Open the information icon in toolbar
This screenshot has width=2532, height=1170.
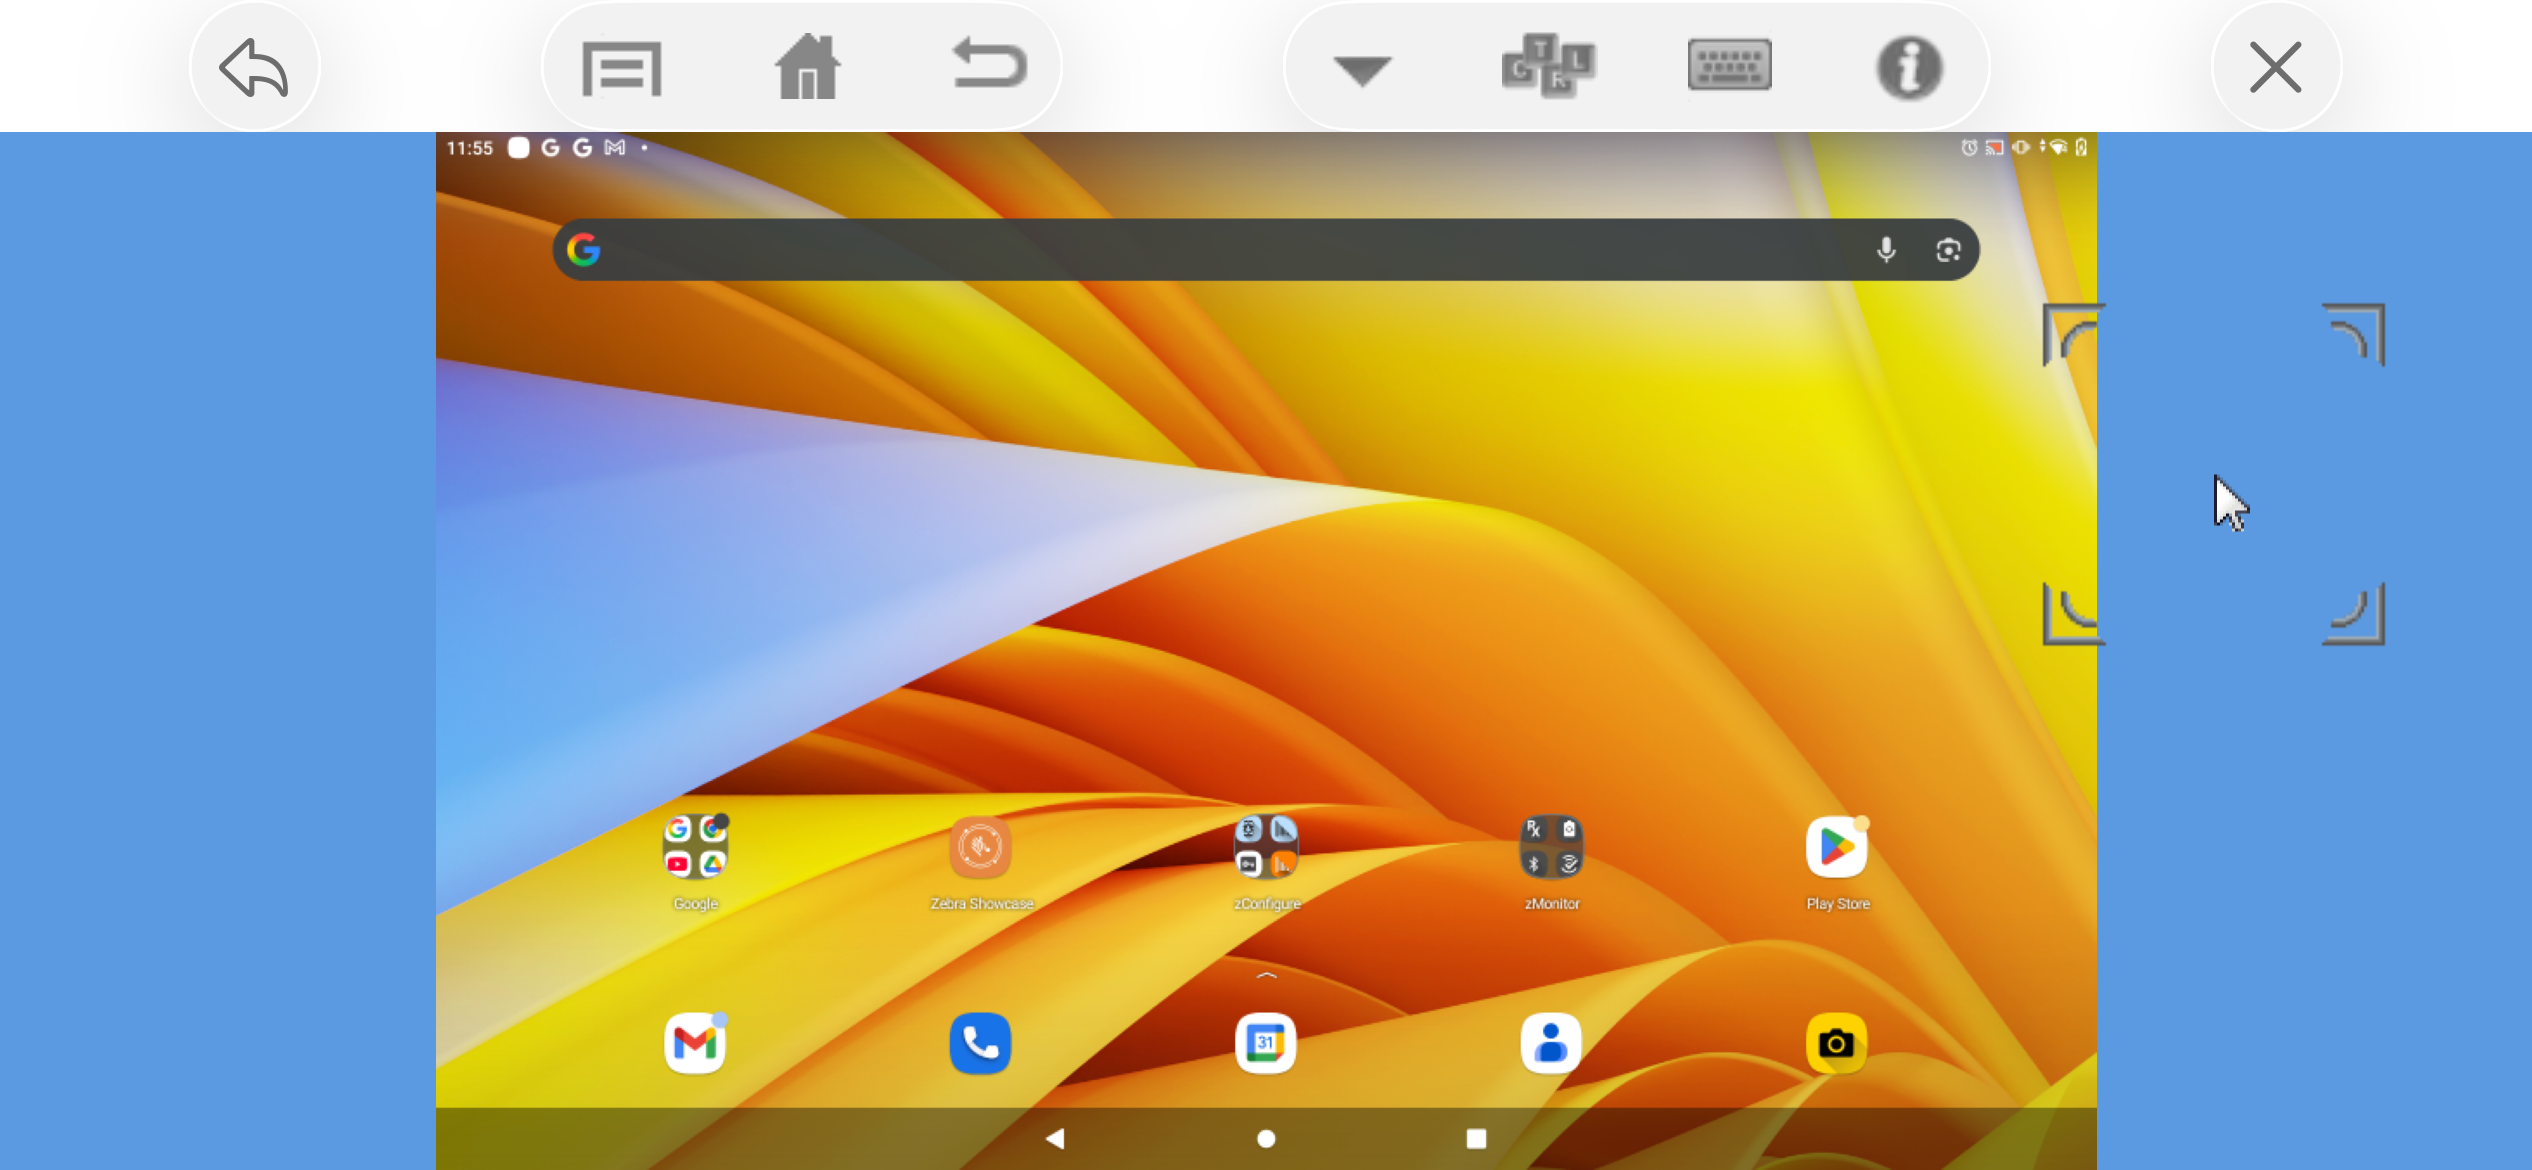click(x=1909, y=68)
